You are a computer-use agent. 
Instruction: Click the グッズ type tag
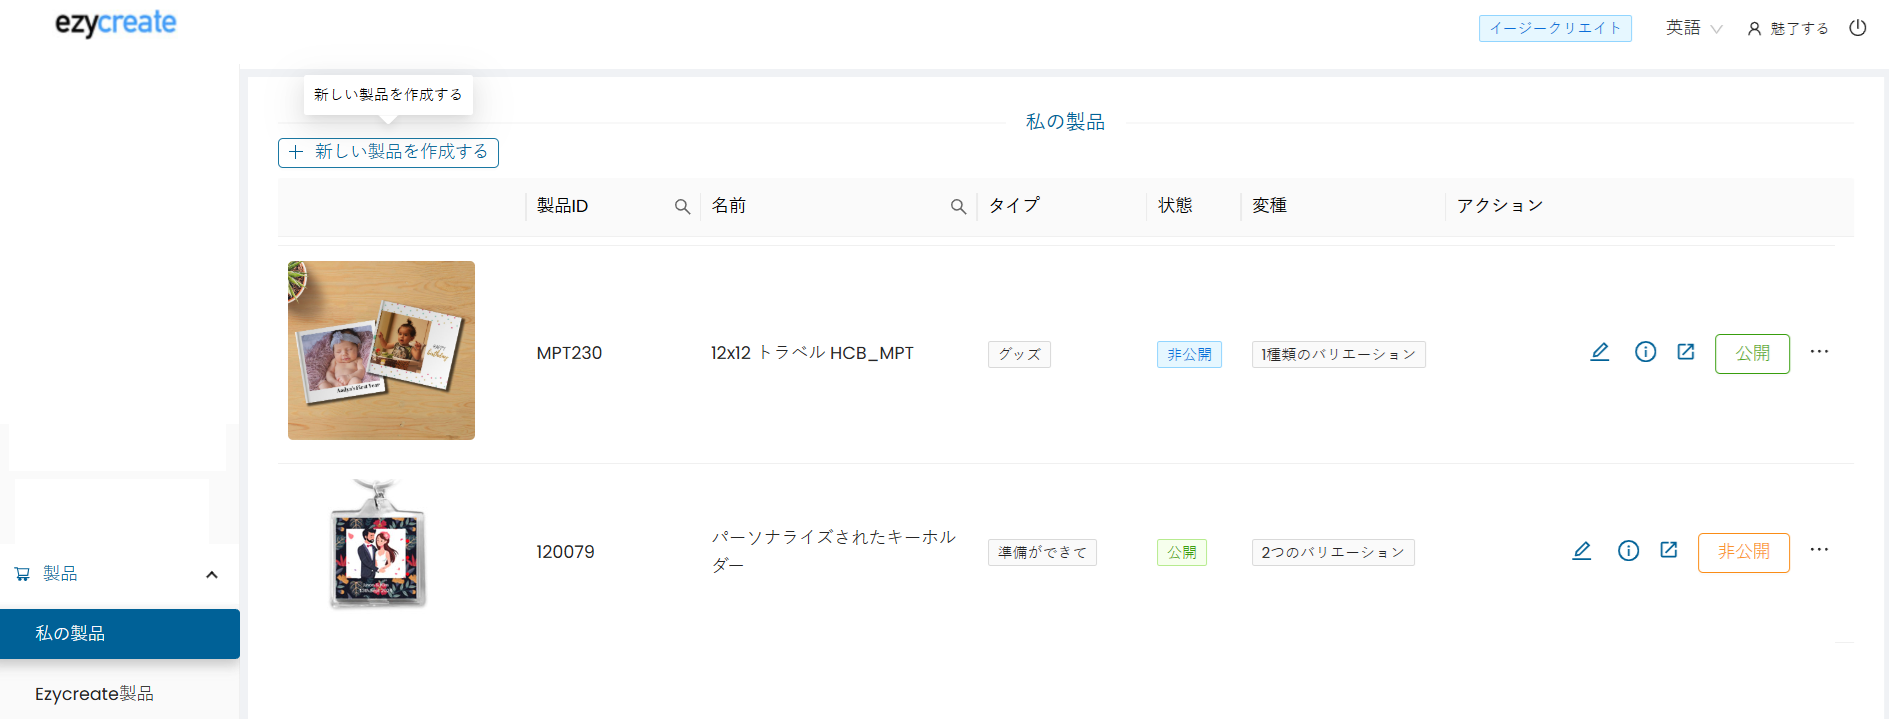pyautogui.click(x=1019, y=354)
